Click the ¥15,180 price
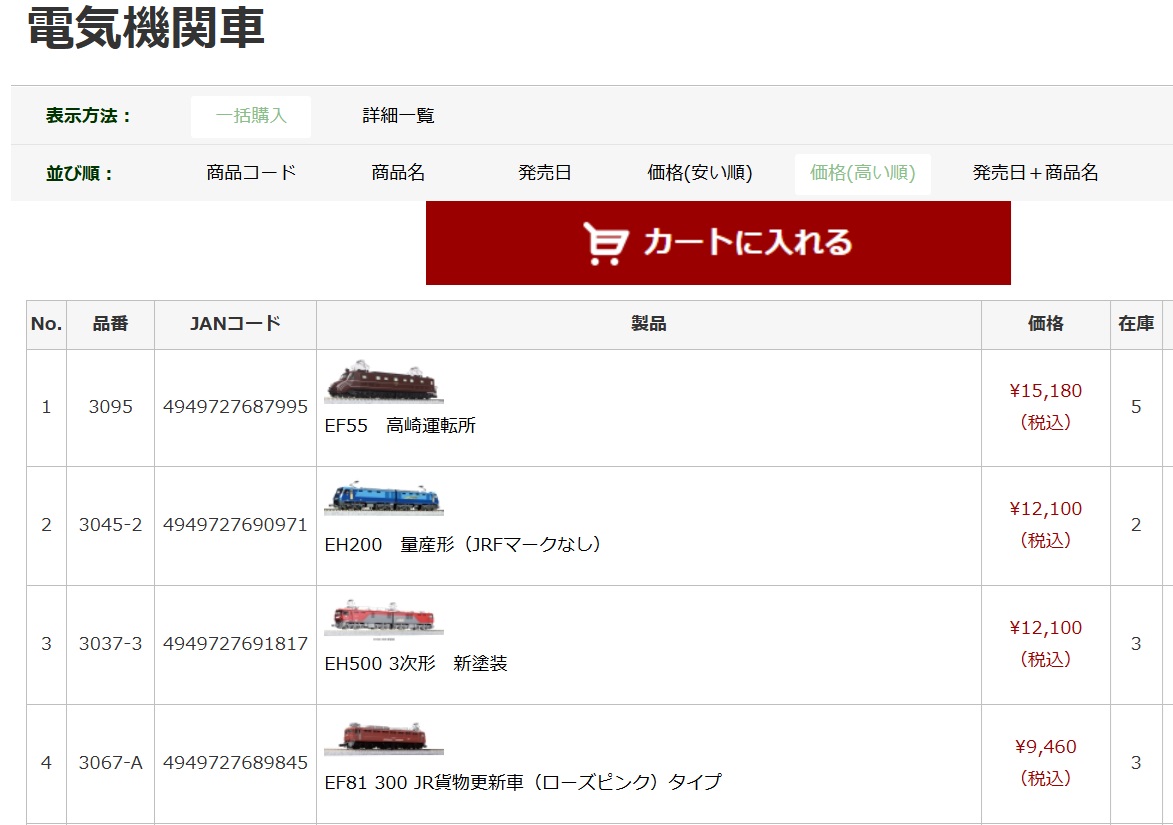This screenshot has width=1173, height=825. coord(1046,391)
